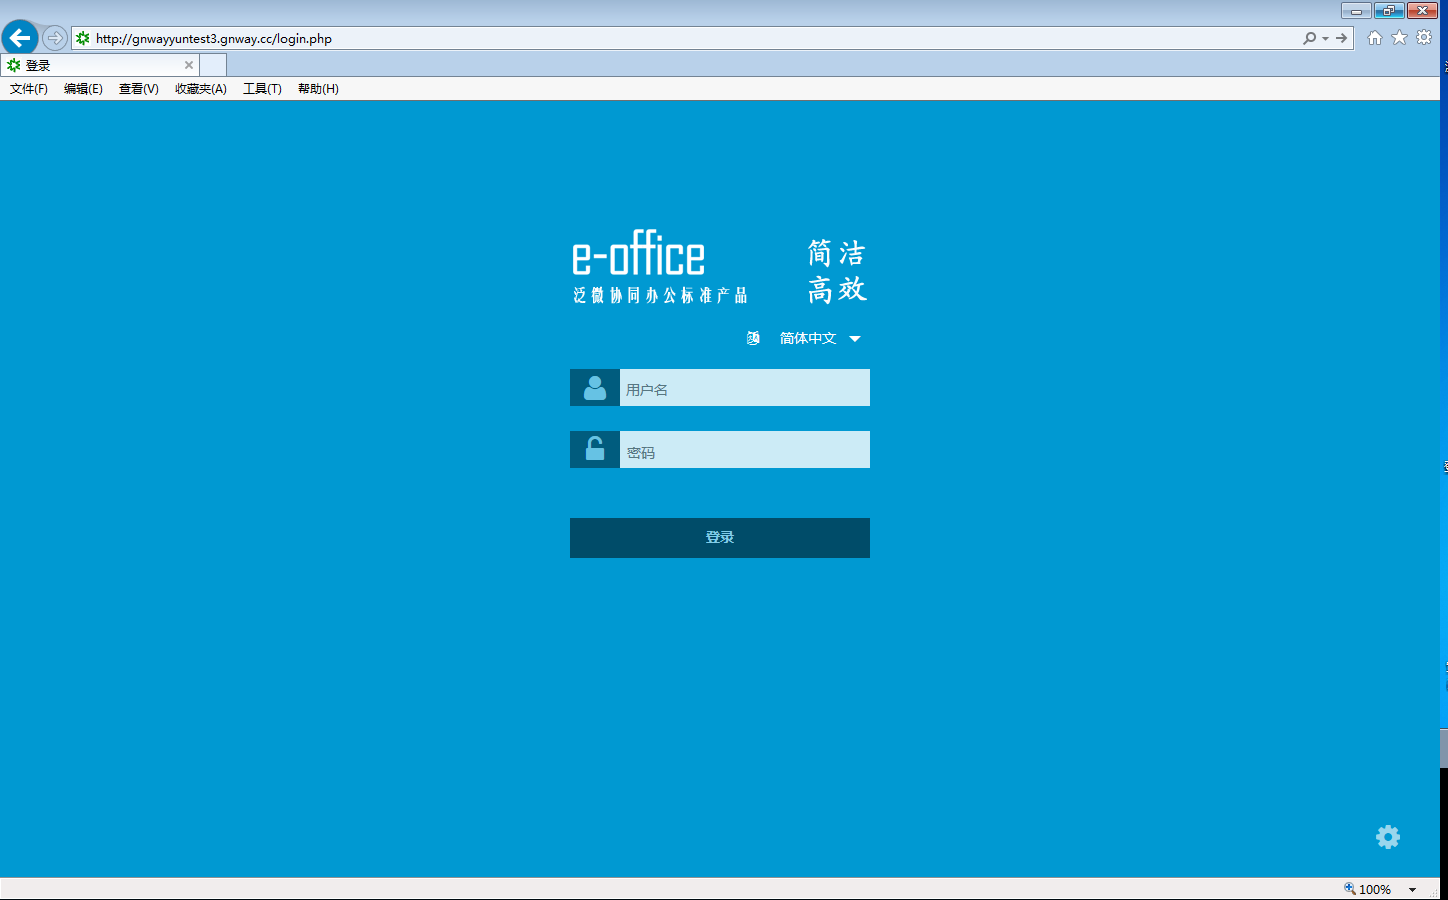The width and height of the screenshot is (1448, 900).
Task: Open the 收藏夹(A) menu
Action: point(201,89)
